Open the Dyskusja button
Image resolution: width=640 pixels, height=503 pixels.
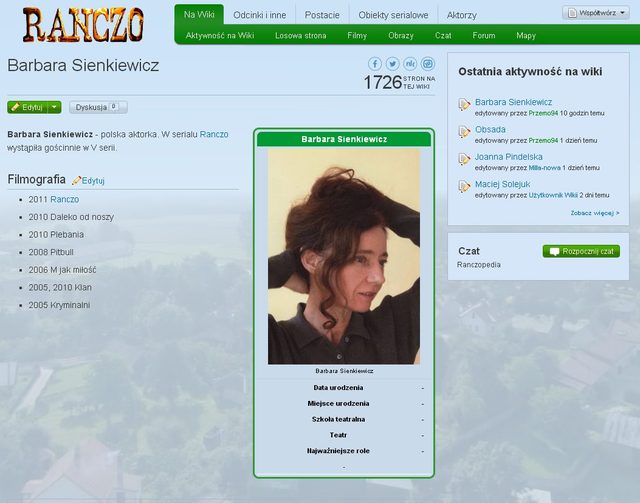98,107
